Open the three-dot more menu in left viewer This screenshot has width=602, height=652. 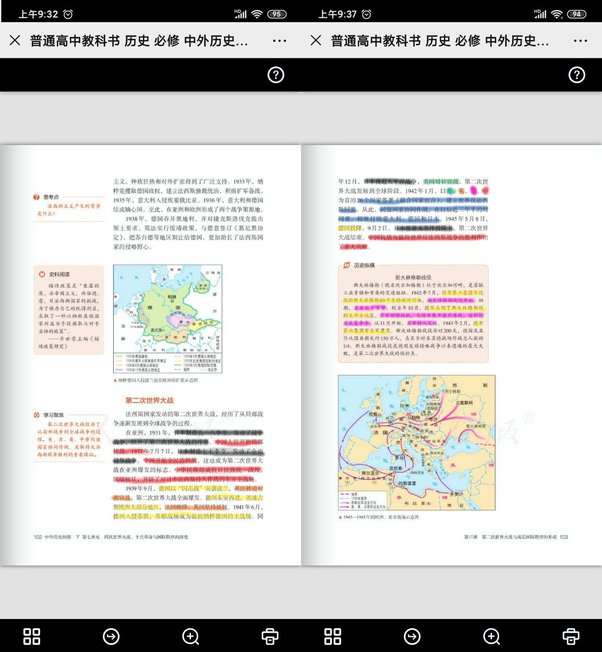click(x=279, y=41)
